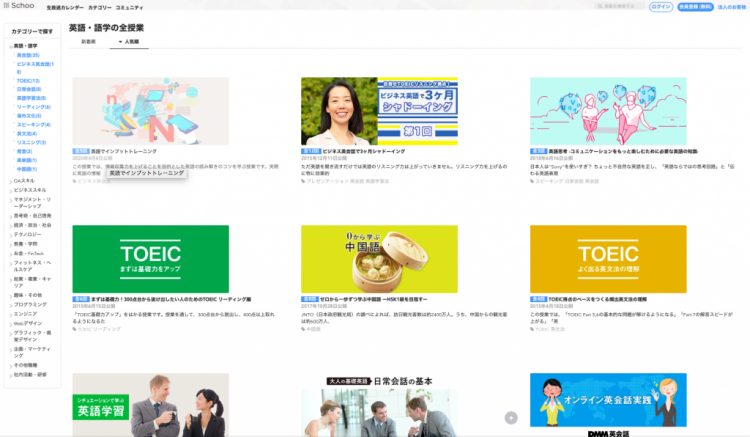Click the TOEIC得点のベースをつくる頻出英文法 title

click(x=597, y=299)
